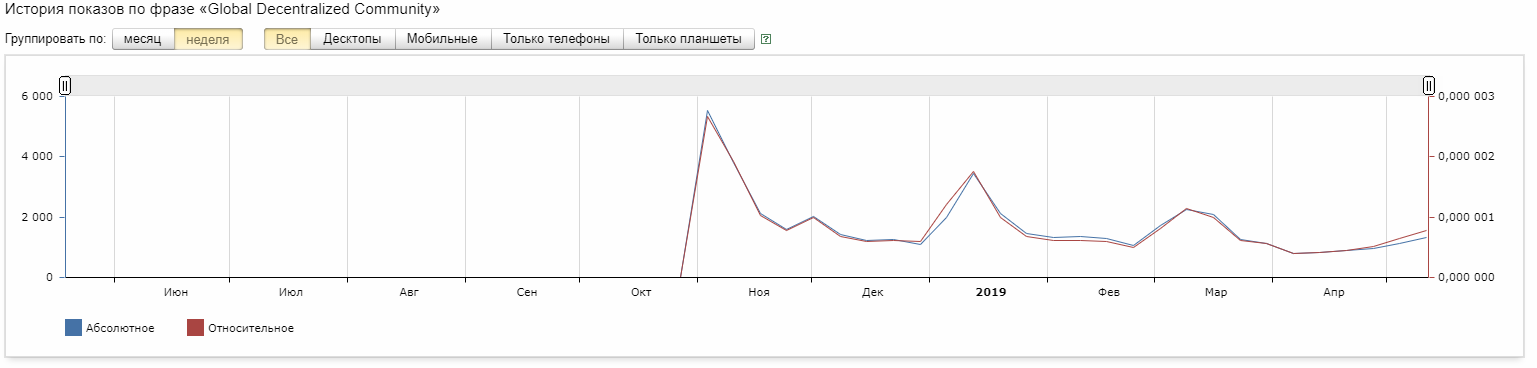This screenshot has width=1537, height=368.
Task: Select the Все devices filter
Action: (x=287, y=40)
